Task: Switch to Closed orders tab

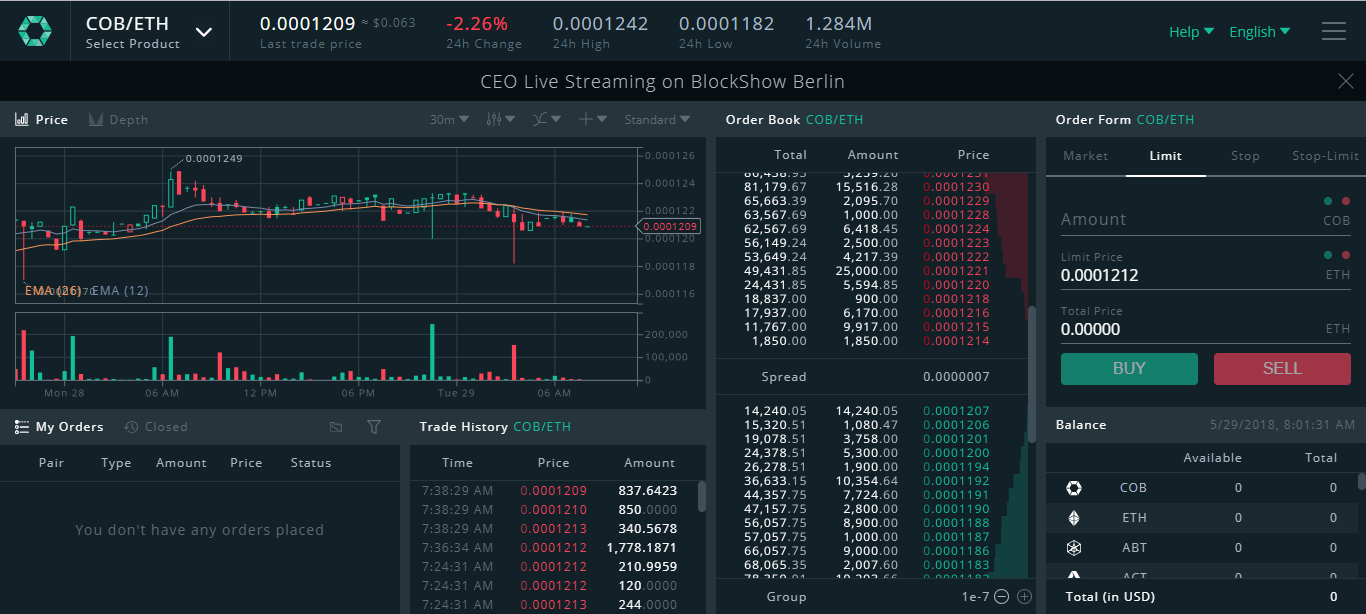Action: click(156, 427)
